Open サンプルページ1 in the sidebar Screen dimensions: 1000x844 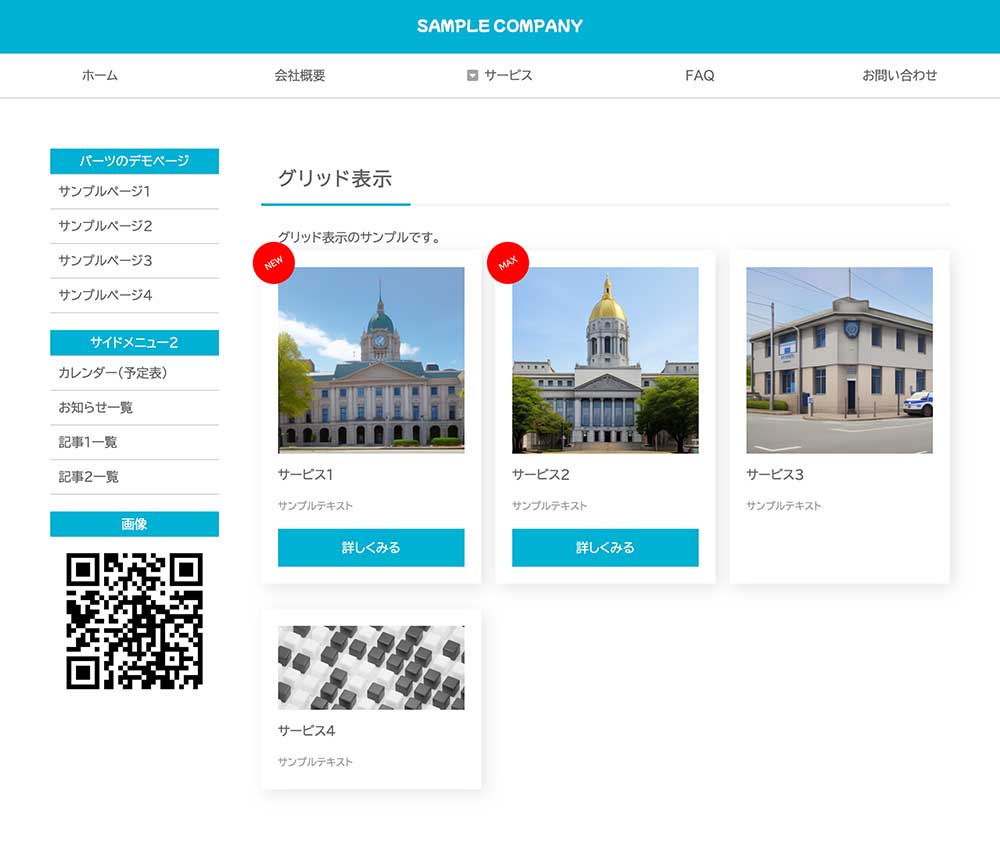tap(135, 191)
